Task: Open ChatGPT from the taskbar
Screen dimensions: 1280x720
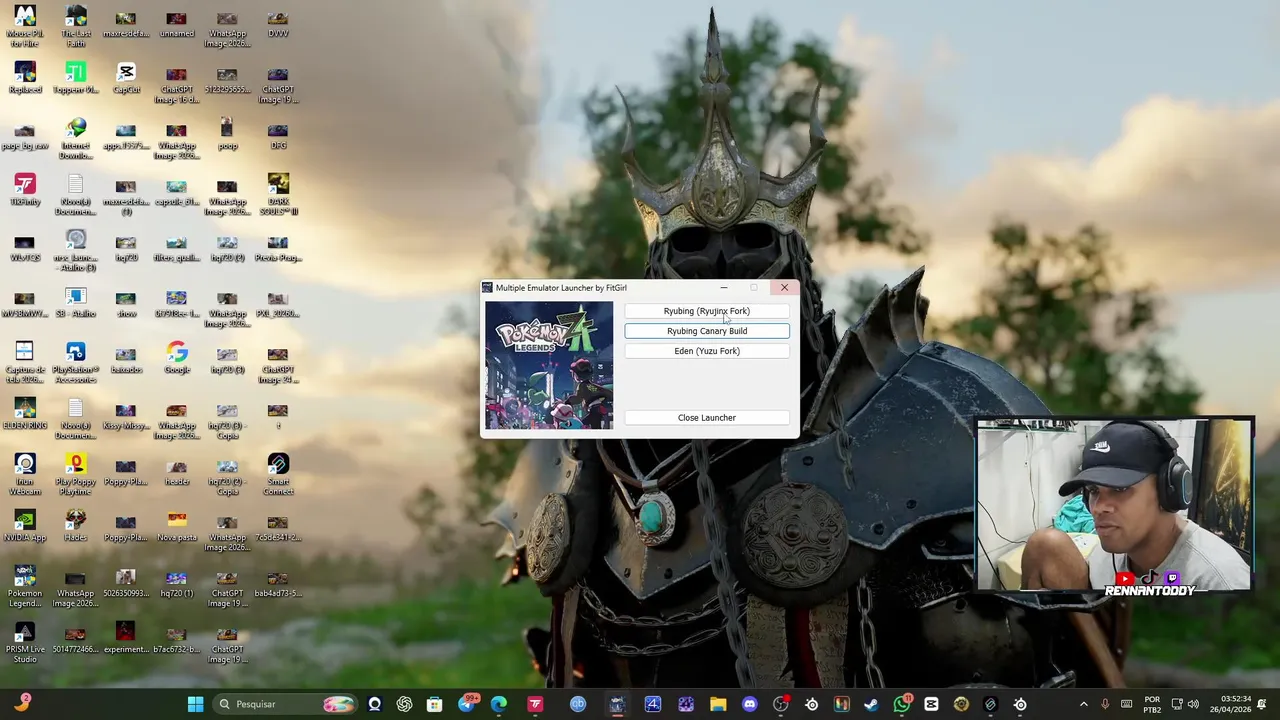Action: (x=405, y=704)
